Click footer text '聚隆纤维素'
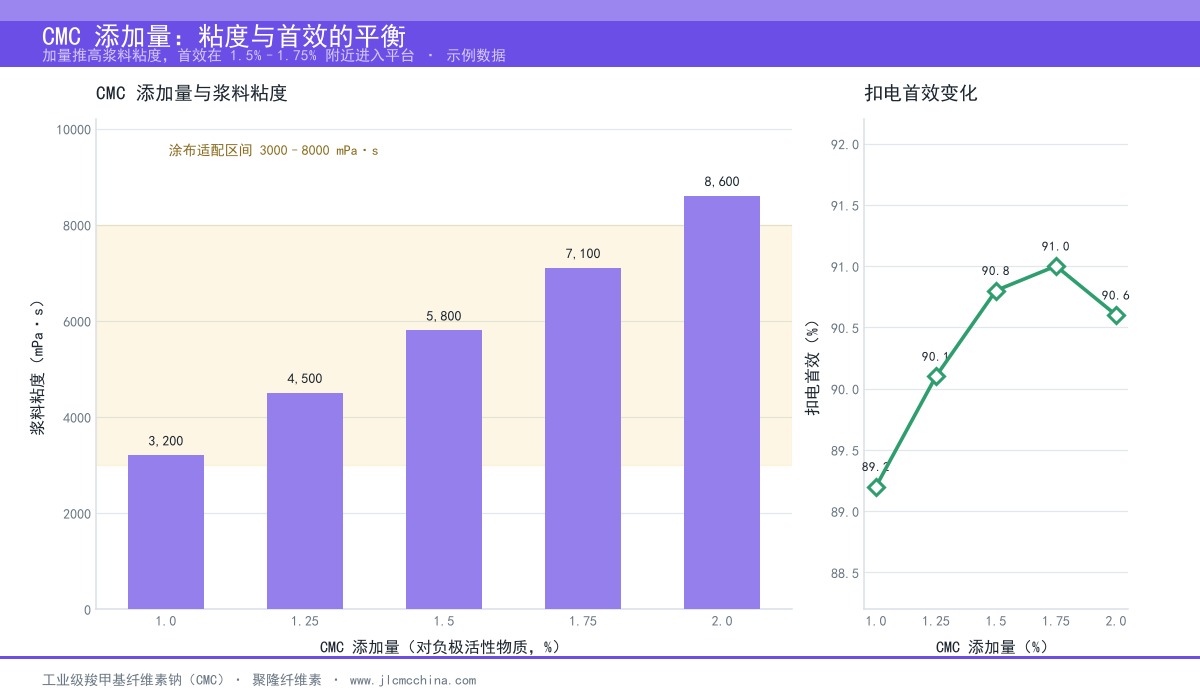 coord(287,680)
